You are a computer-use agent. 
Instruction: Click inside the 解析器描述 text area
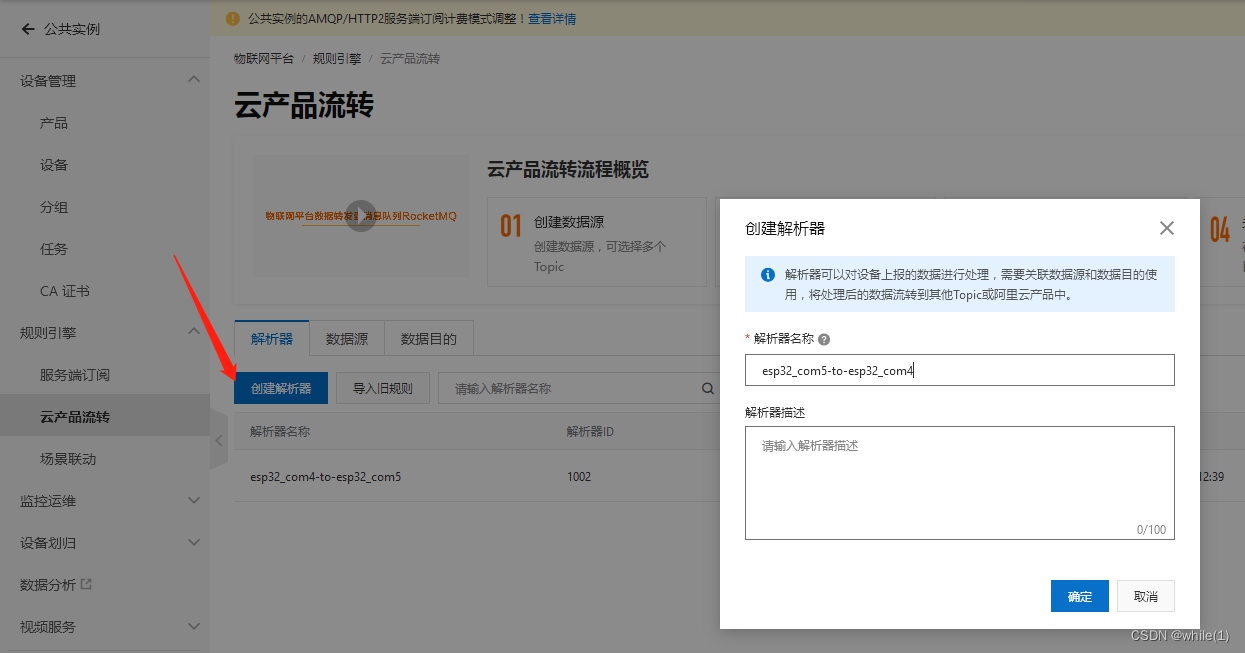click(960, 480)
